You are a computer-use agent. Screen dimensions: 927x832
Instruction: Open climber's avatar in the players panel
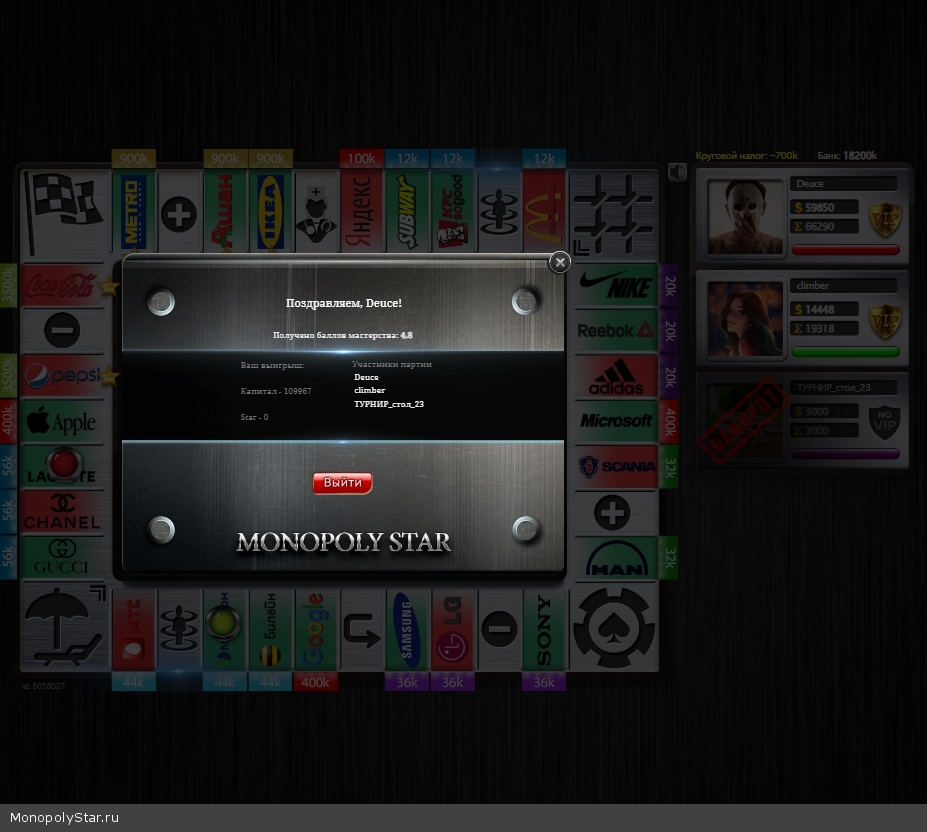(745, 319)
